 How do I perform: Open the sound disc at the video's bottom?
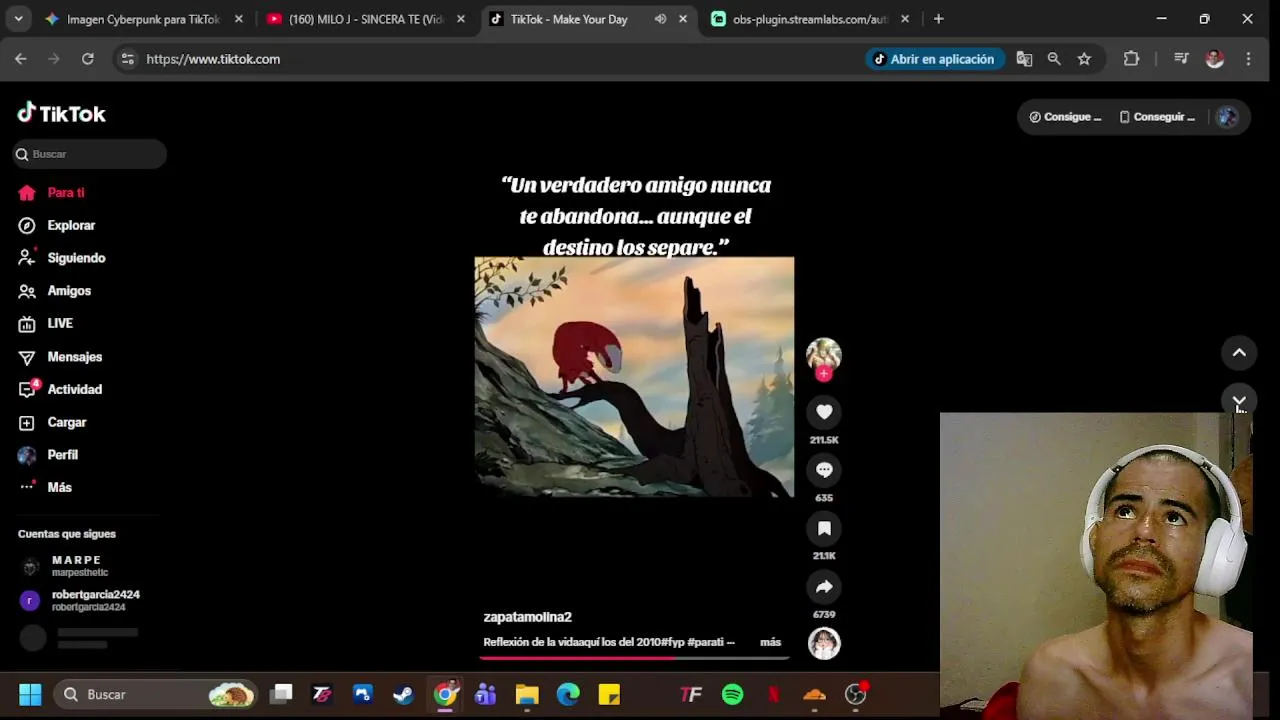click(x=824, y=643)
